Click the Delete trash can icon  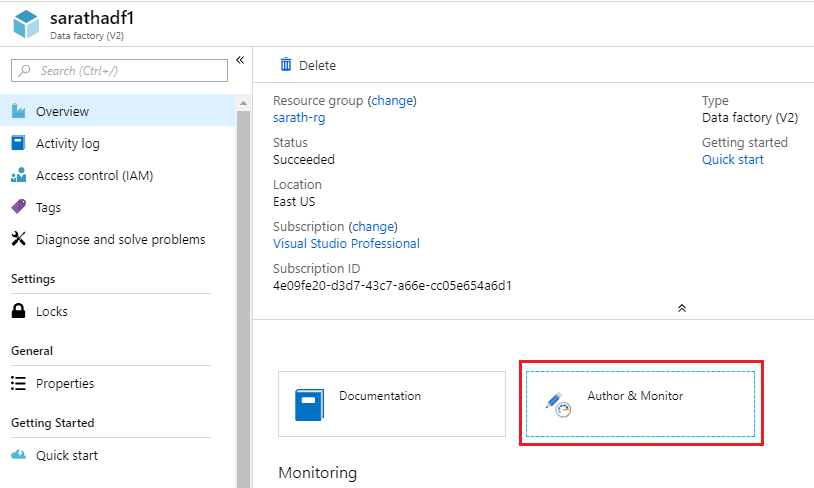[x=286, y=64]
